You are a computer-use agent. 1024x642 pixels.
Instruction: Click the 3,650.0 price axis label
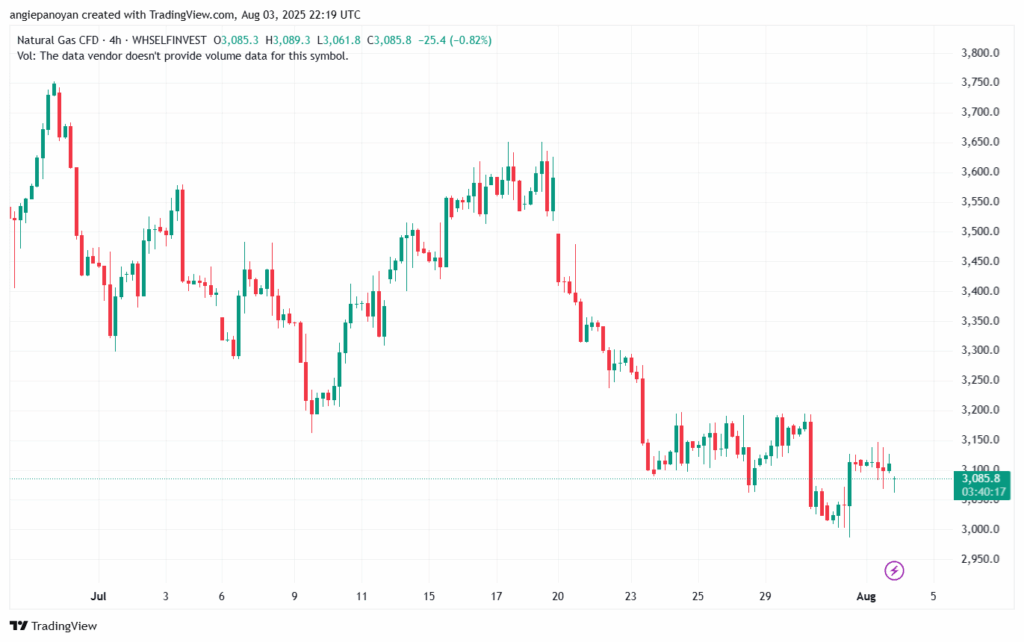click(980, 142)
